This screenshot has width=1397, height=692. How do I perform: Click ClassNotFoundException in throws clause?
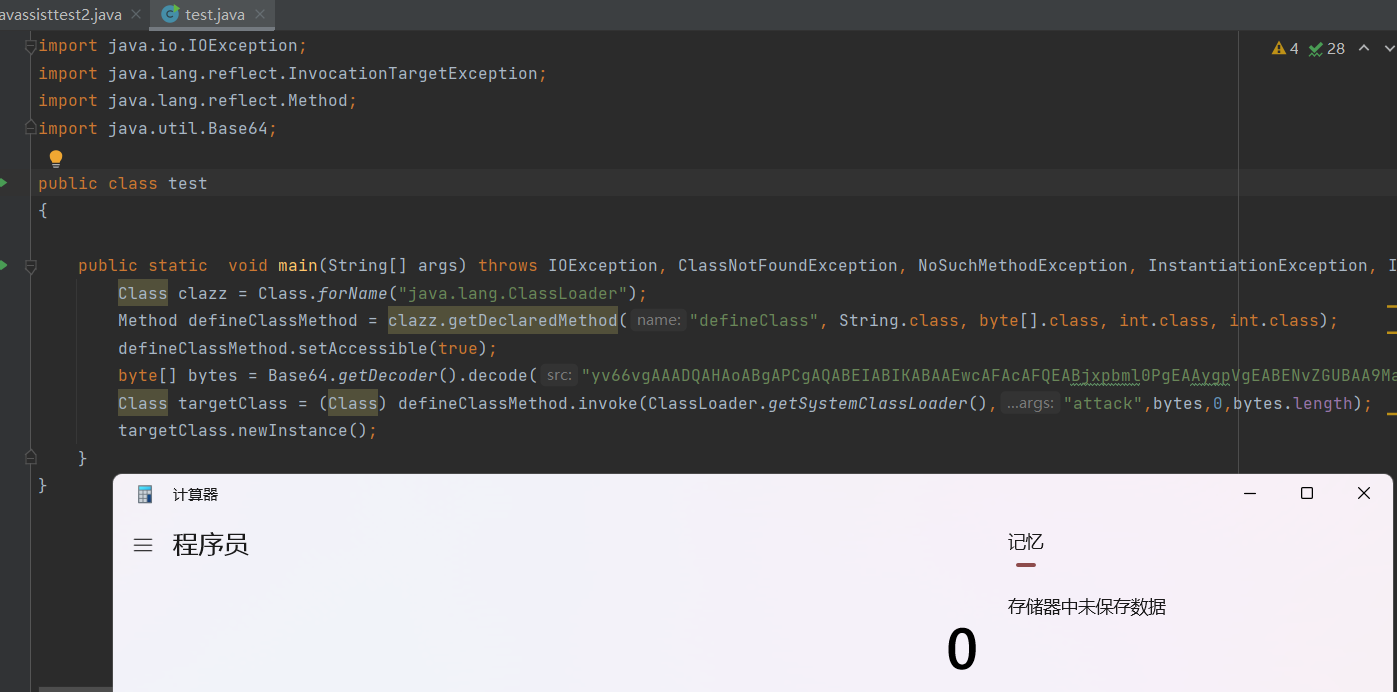click(x=788, y=266)
